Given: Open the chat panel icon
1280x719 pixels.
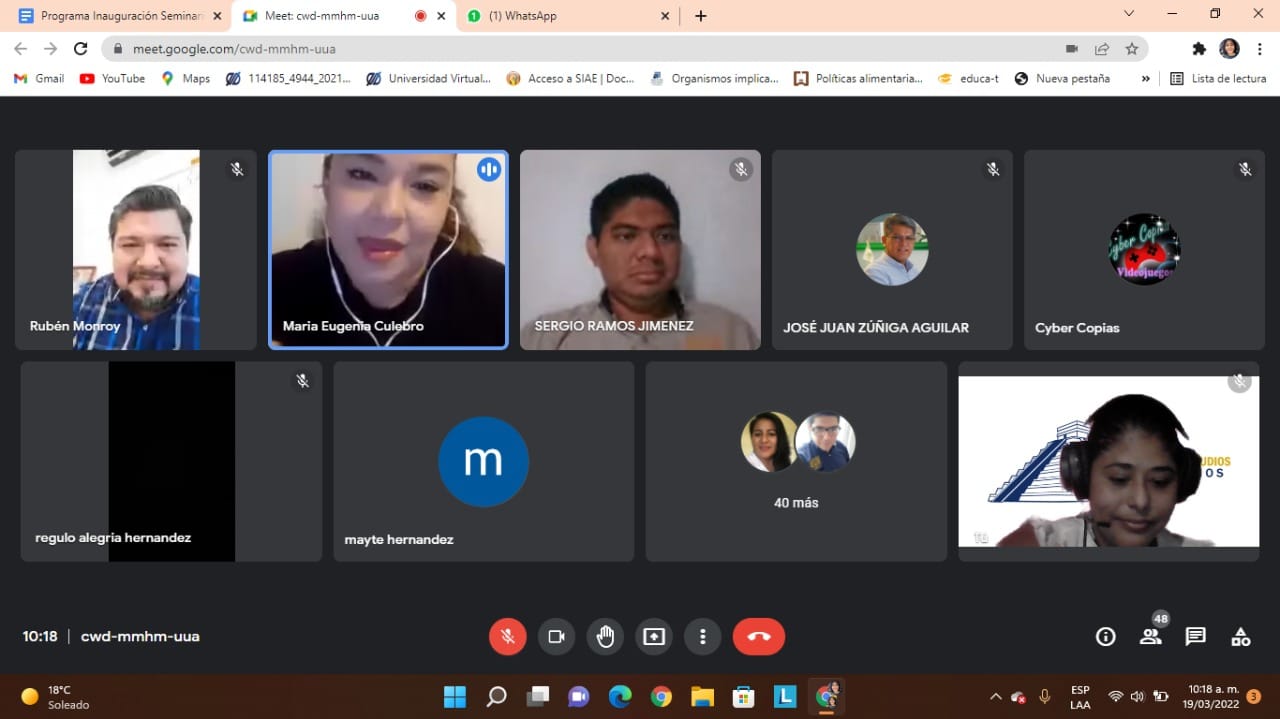Looking at the screenshot, I should click(x=1195, y=636).
